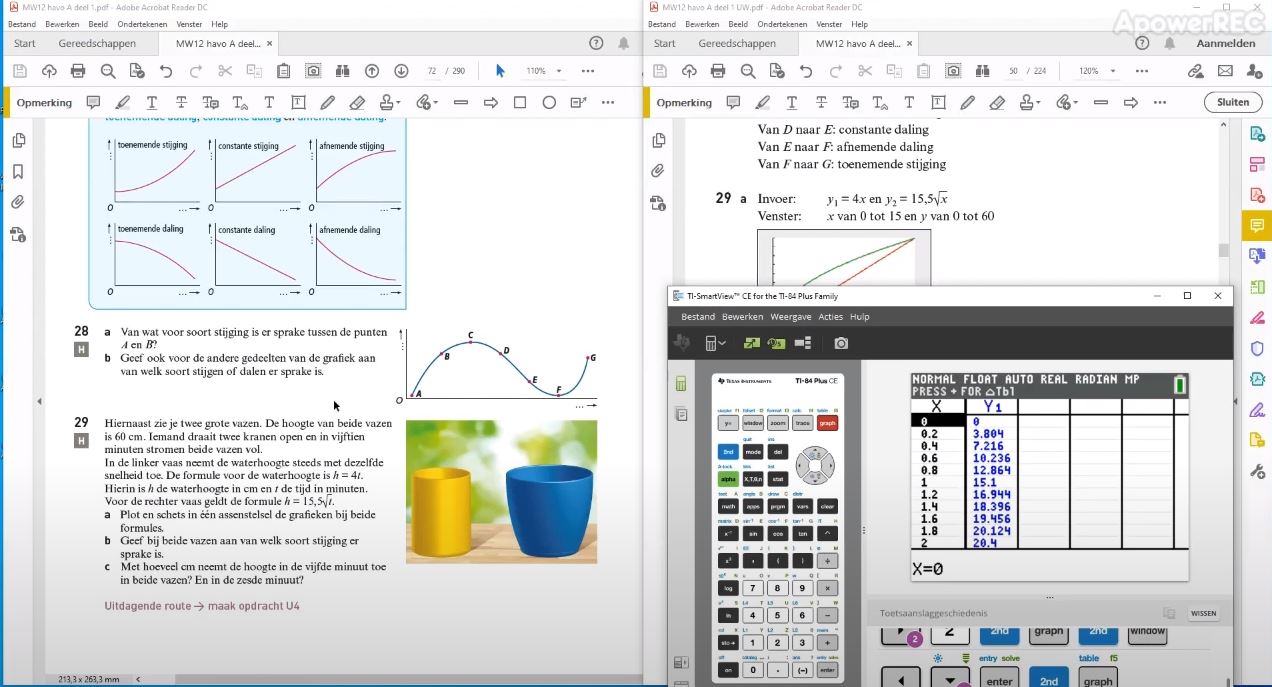Show more tools ellipsis in left Acrobat top toolbar
Image resolution: width=1272 pixels, height=687 pixels.
(588, 71)
